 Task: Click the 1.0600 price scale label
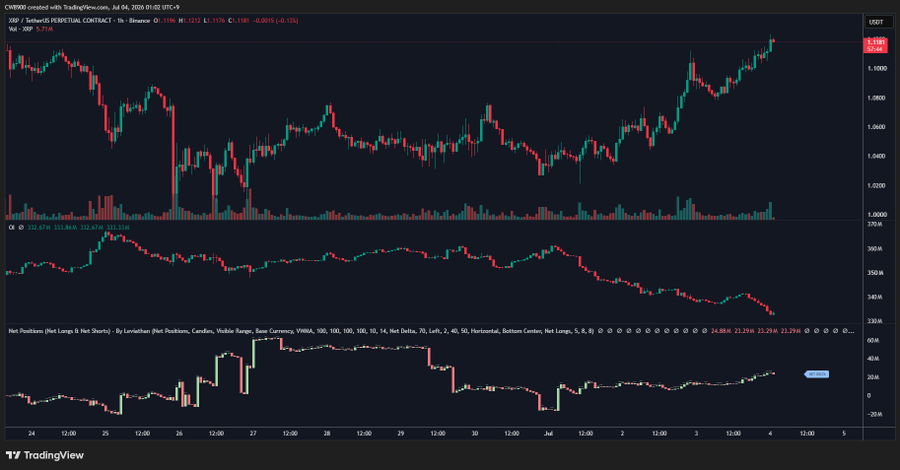(x=876, y=127)
